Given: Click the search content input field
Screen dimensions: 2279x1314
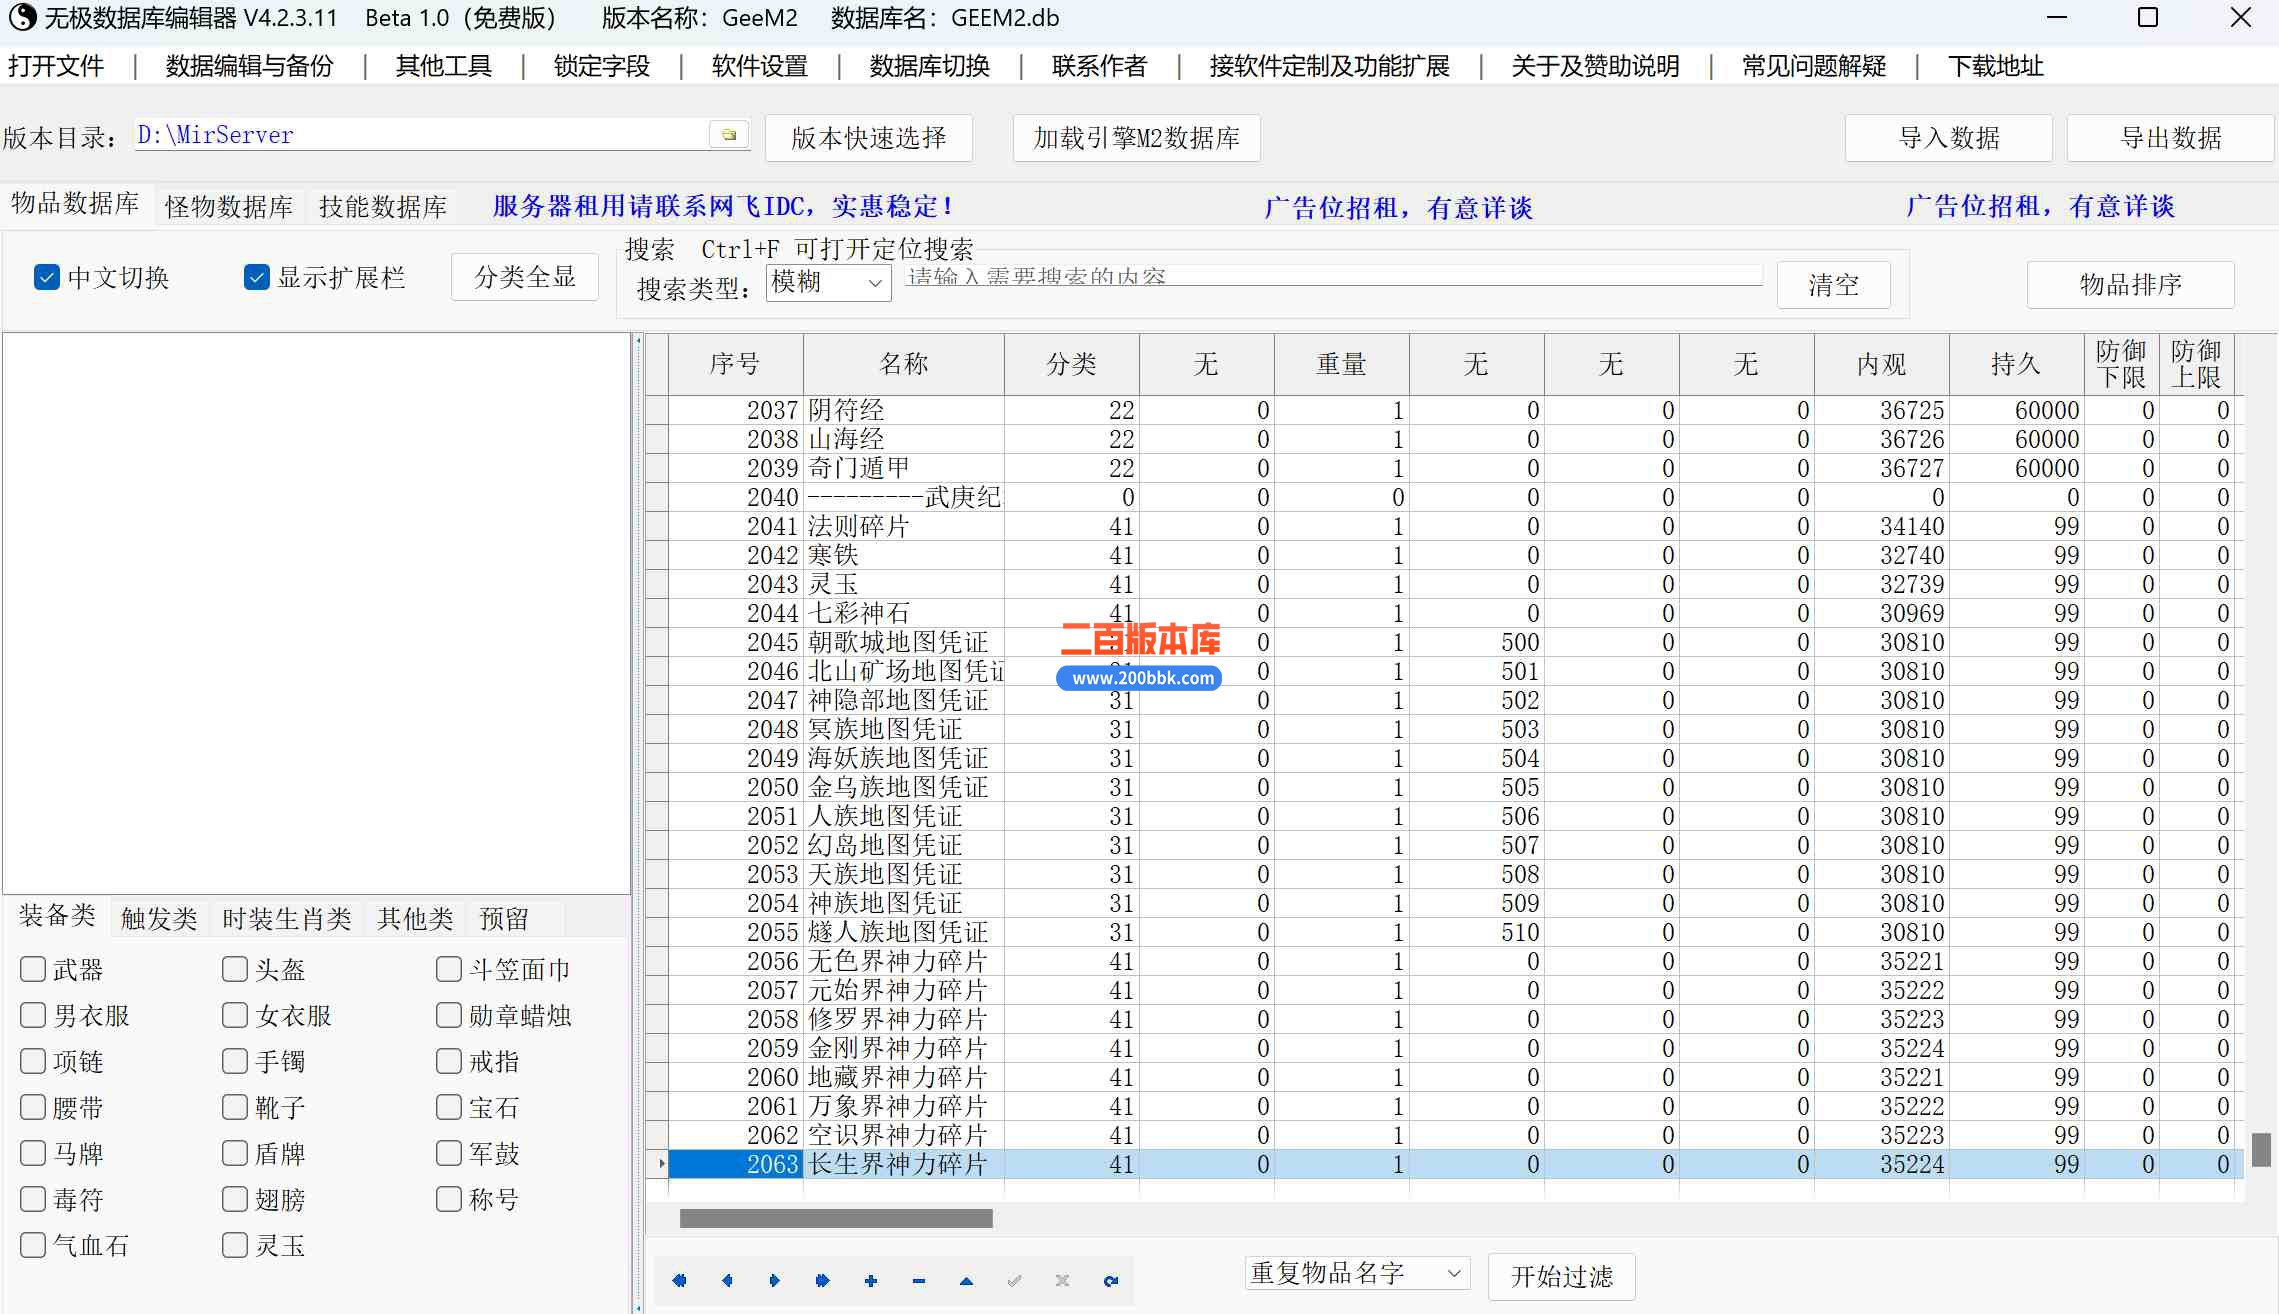Looking at the screenshot, I should (x=1334, y=276).
